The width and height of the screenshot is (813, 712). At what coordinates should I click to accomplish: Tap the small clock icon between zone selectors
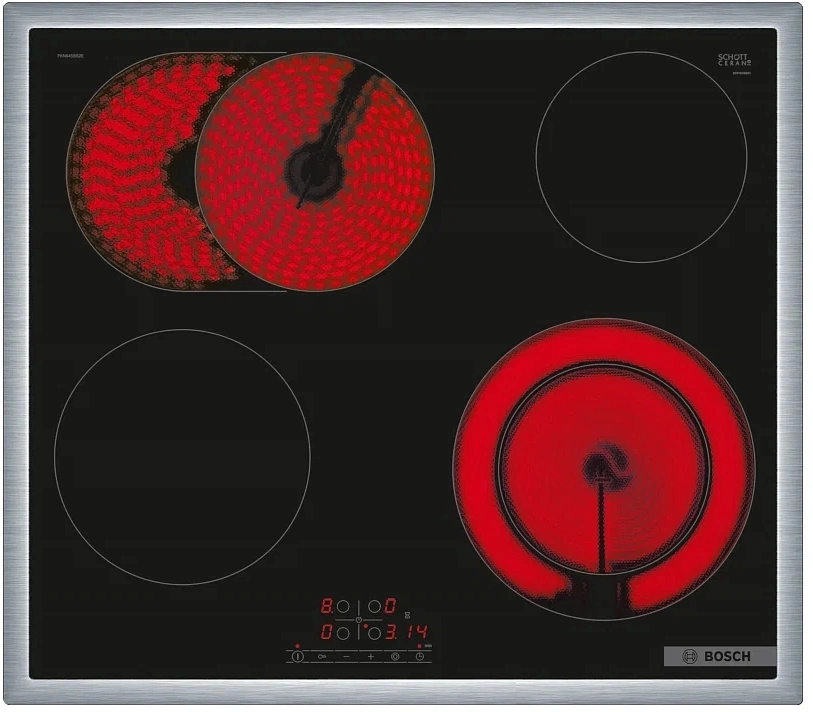click(x=359, y=620)
